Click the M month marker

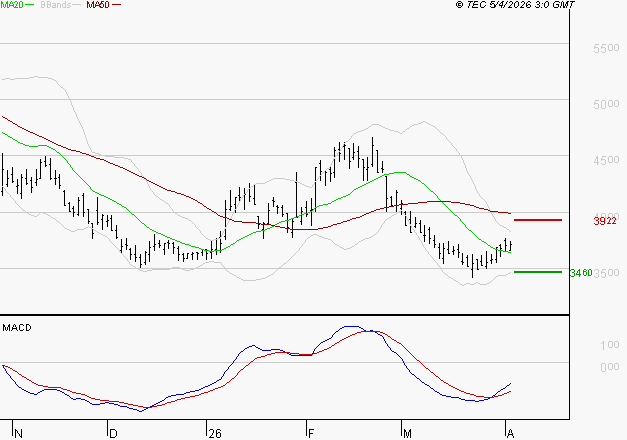coord(407,434)
